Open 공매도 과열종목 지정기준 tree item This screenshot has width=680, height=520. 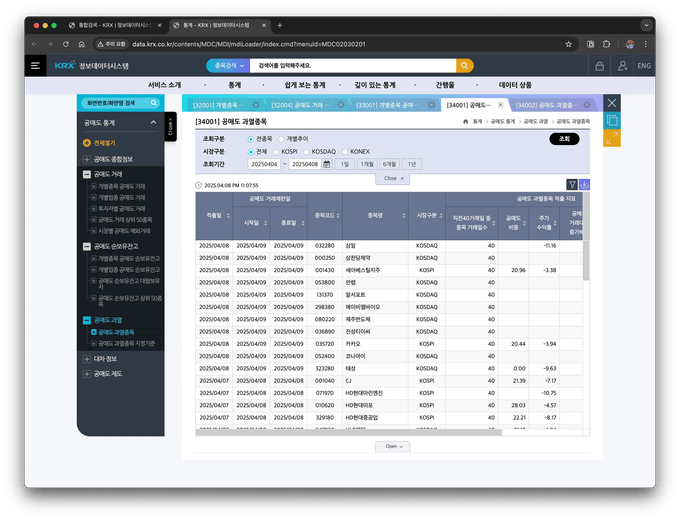click(126, 343)
